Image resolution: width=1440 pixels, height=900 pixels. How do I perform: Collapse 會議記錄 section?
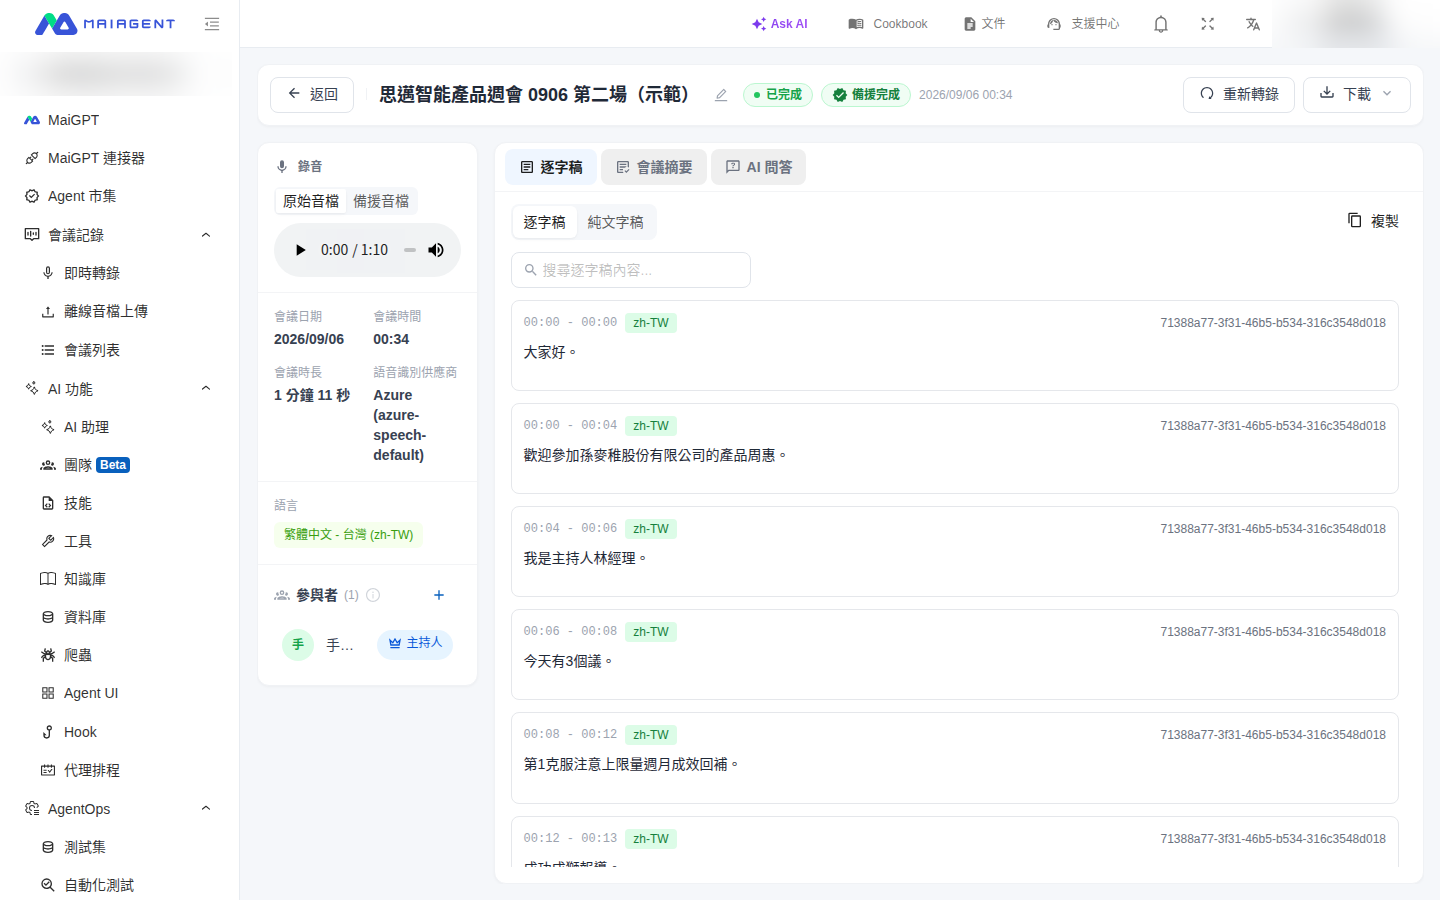[206, 235]
